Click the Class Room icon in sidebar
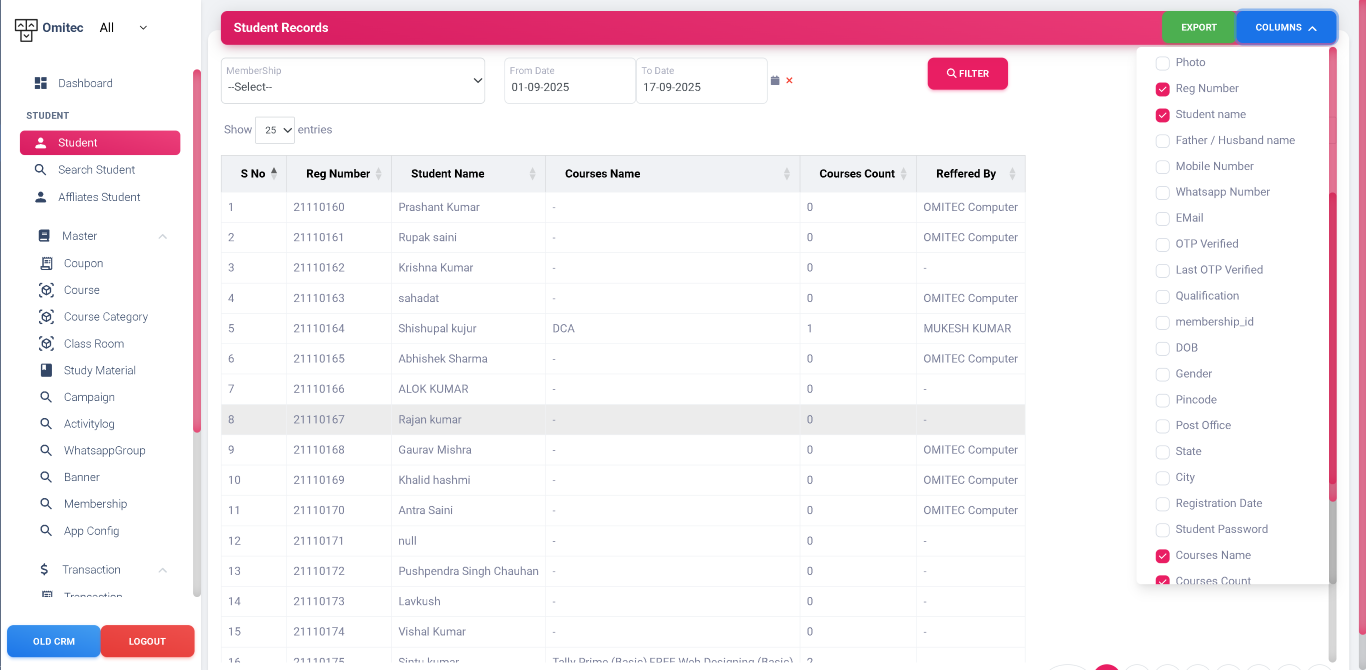 (46, 343)
